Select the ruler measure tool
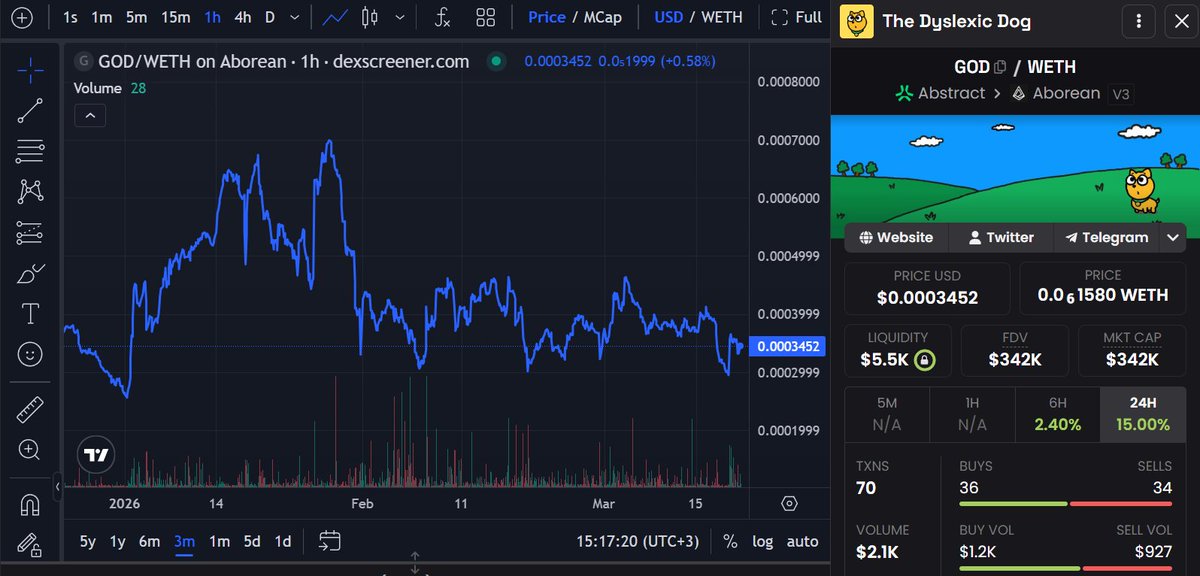This screenshot has width=1200, height=576. (30, 409)
